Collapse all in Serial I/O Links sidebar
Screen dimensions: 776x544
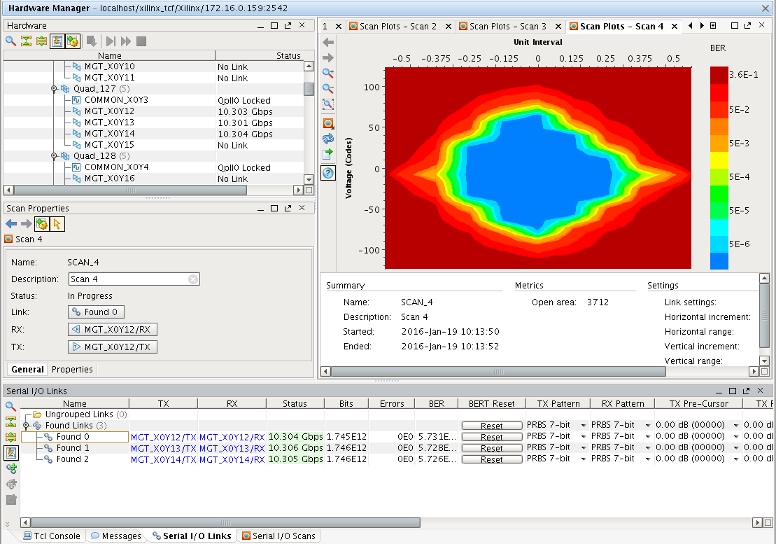pyautogui.click(x=10, y=422)
